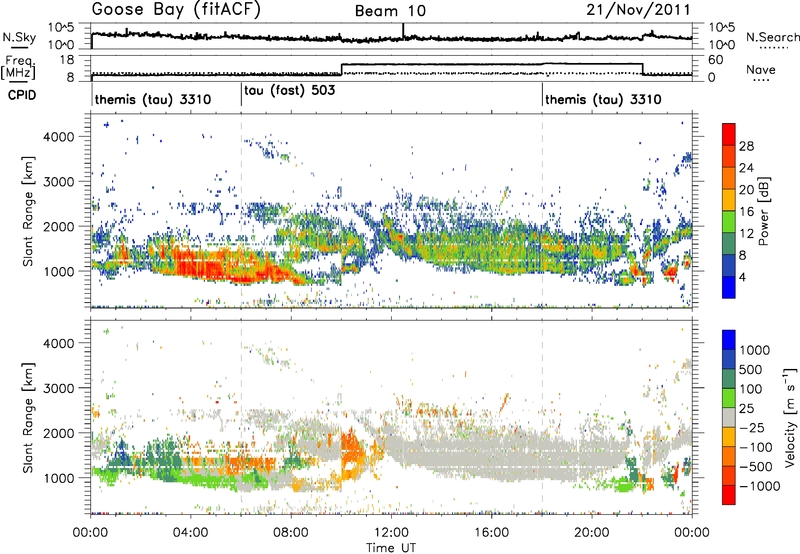
Task: Click the 'Velocity [m s-1]' color bar label
Action: [x=790, y=417]
